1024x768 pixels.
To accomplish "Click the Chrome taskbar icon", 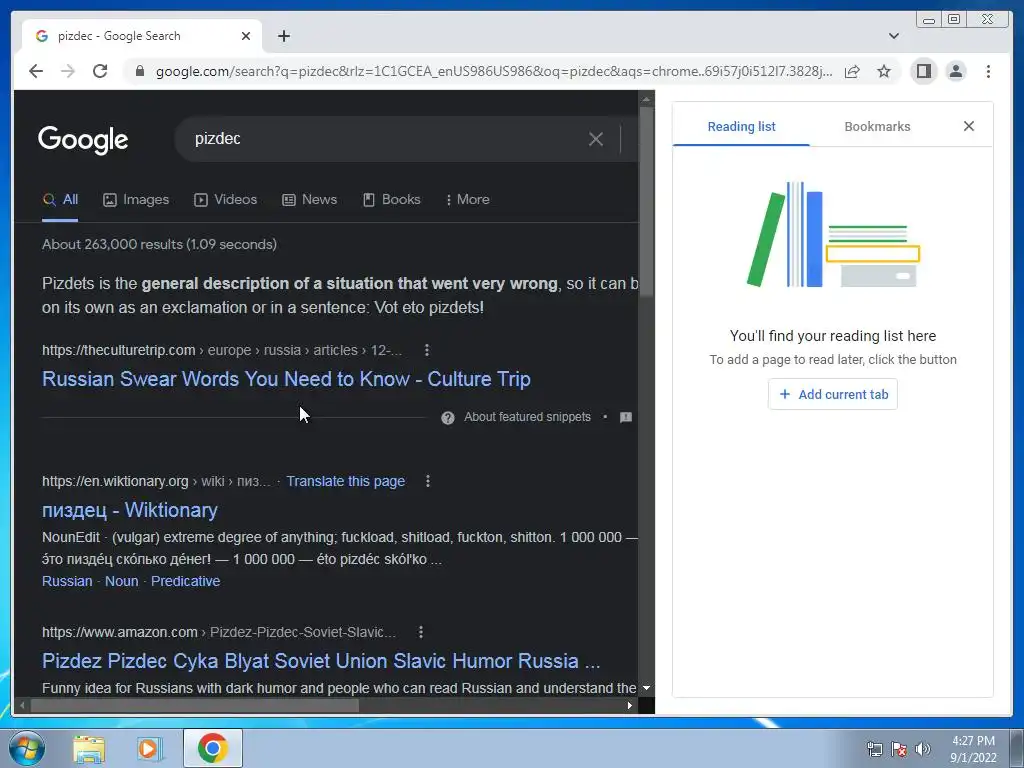I will click(212, 748).
